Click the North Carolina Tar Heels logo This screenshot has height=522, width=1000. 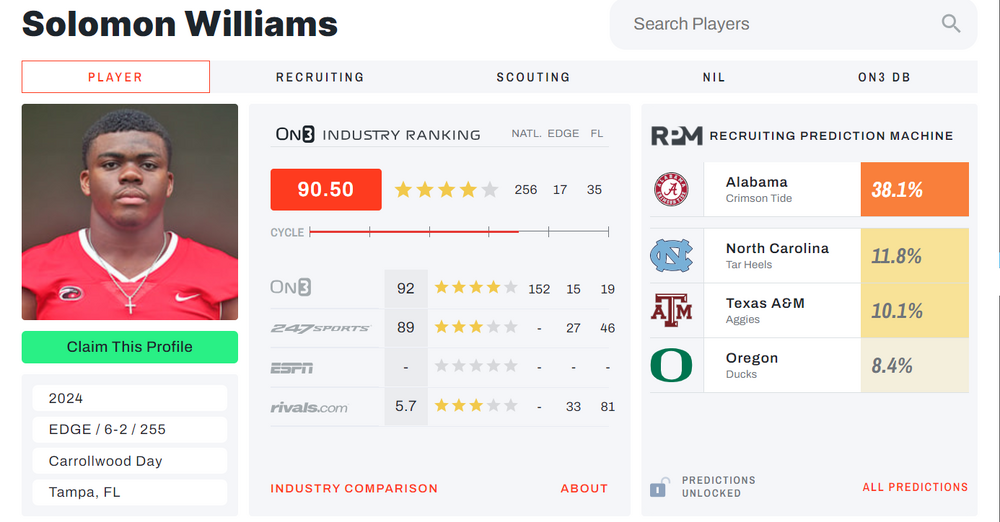tap(671, 255)
